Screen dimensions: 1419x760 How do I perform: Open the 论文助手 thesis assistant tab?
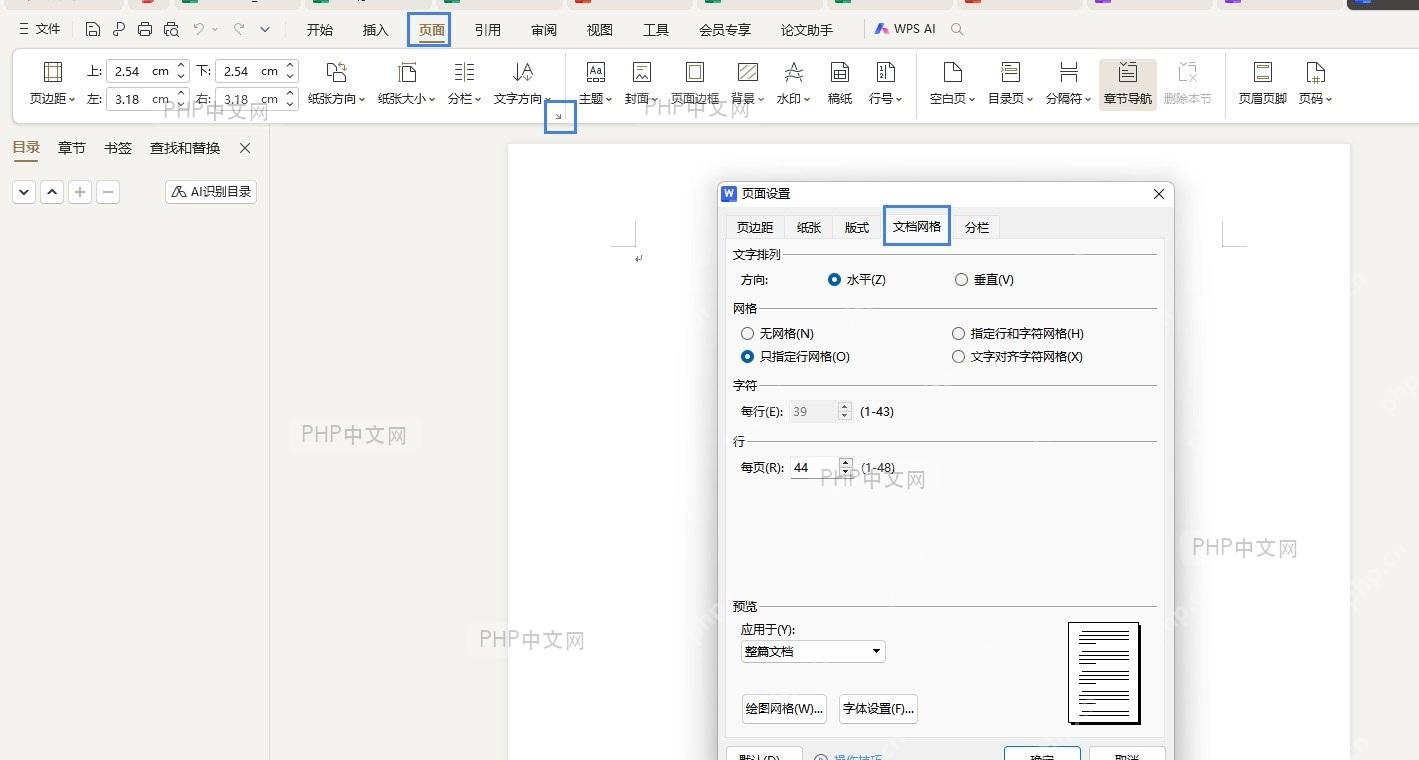pos(807,30)
